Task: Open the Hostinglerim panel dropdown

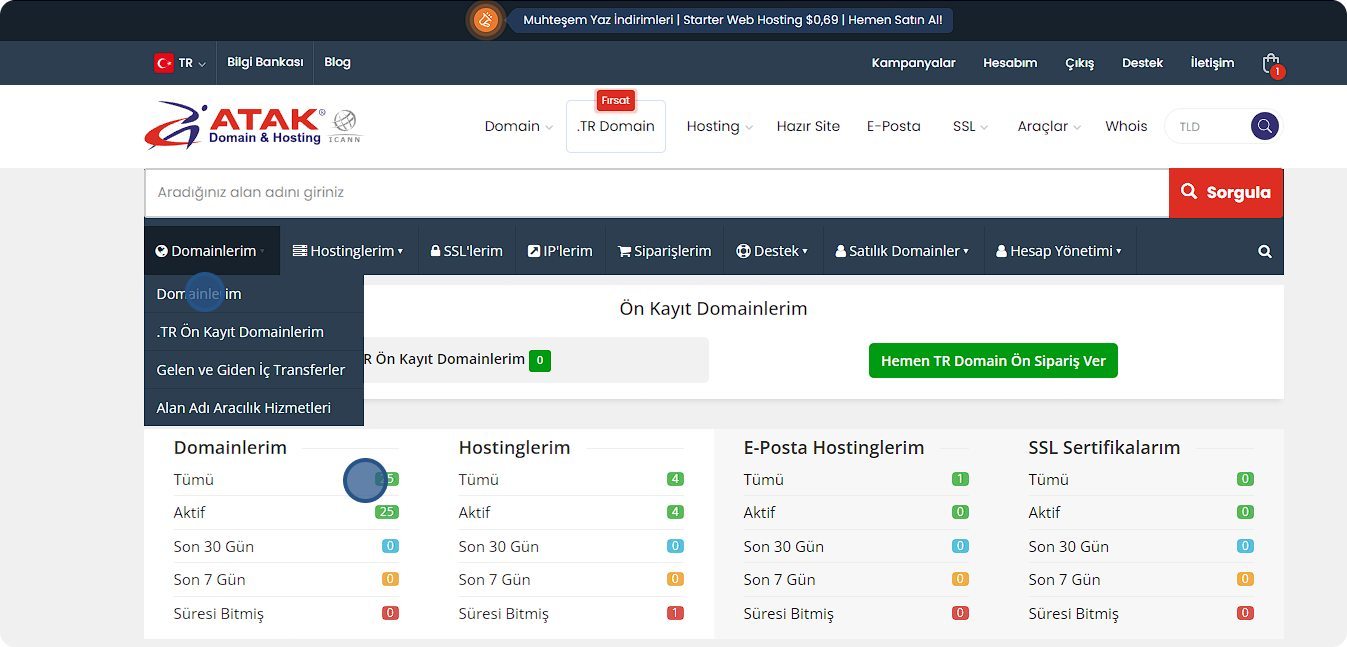Action: point(348,251)
